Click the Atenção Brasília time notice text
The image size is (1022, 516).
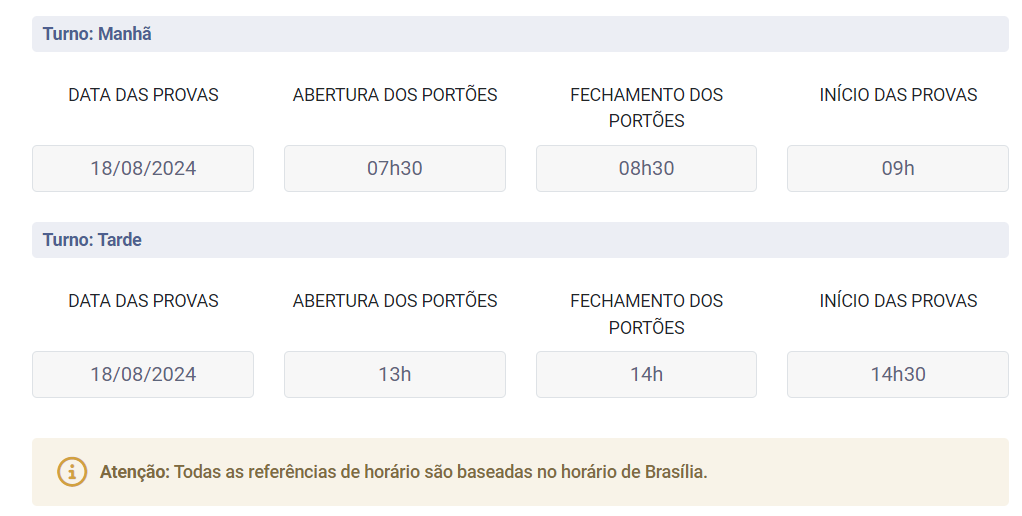(x=403, y=472)
